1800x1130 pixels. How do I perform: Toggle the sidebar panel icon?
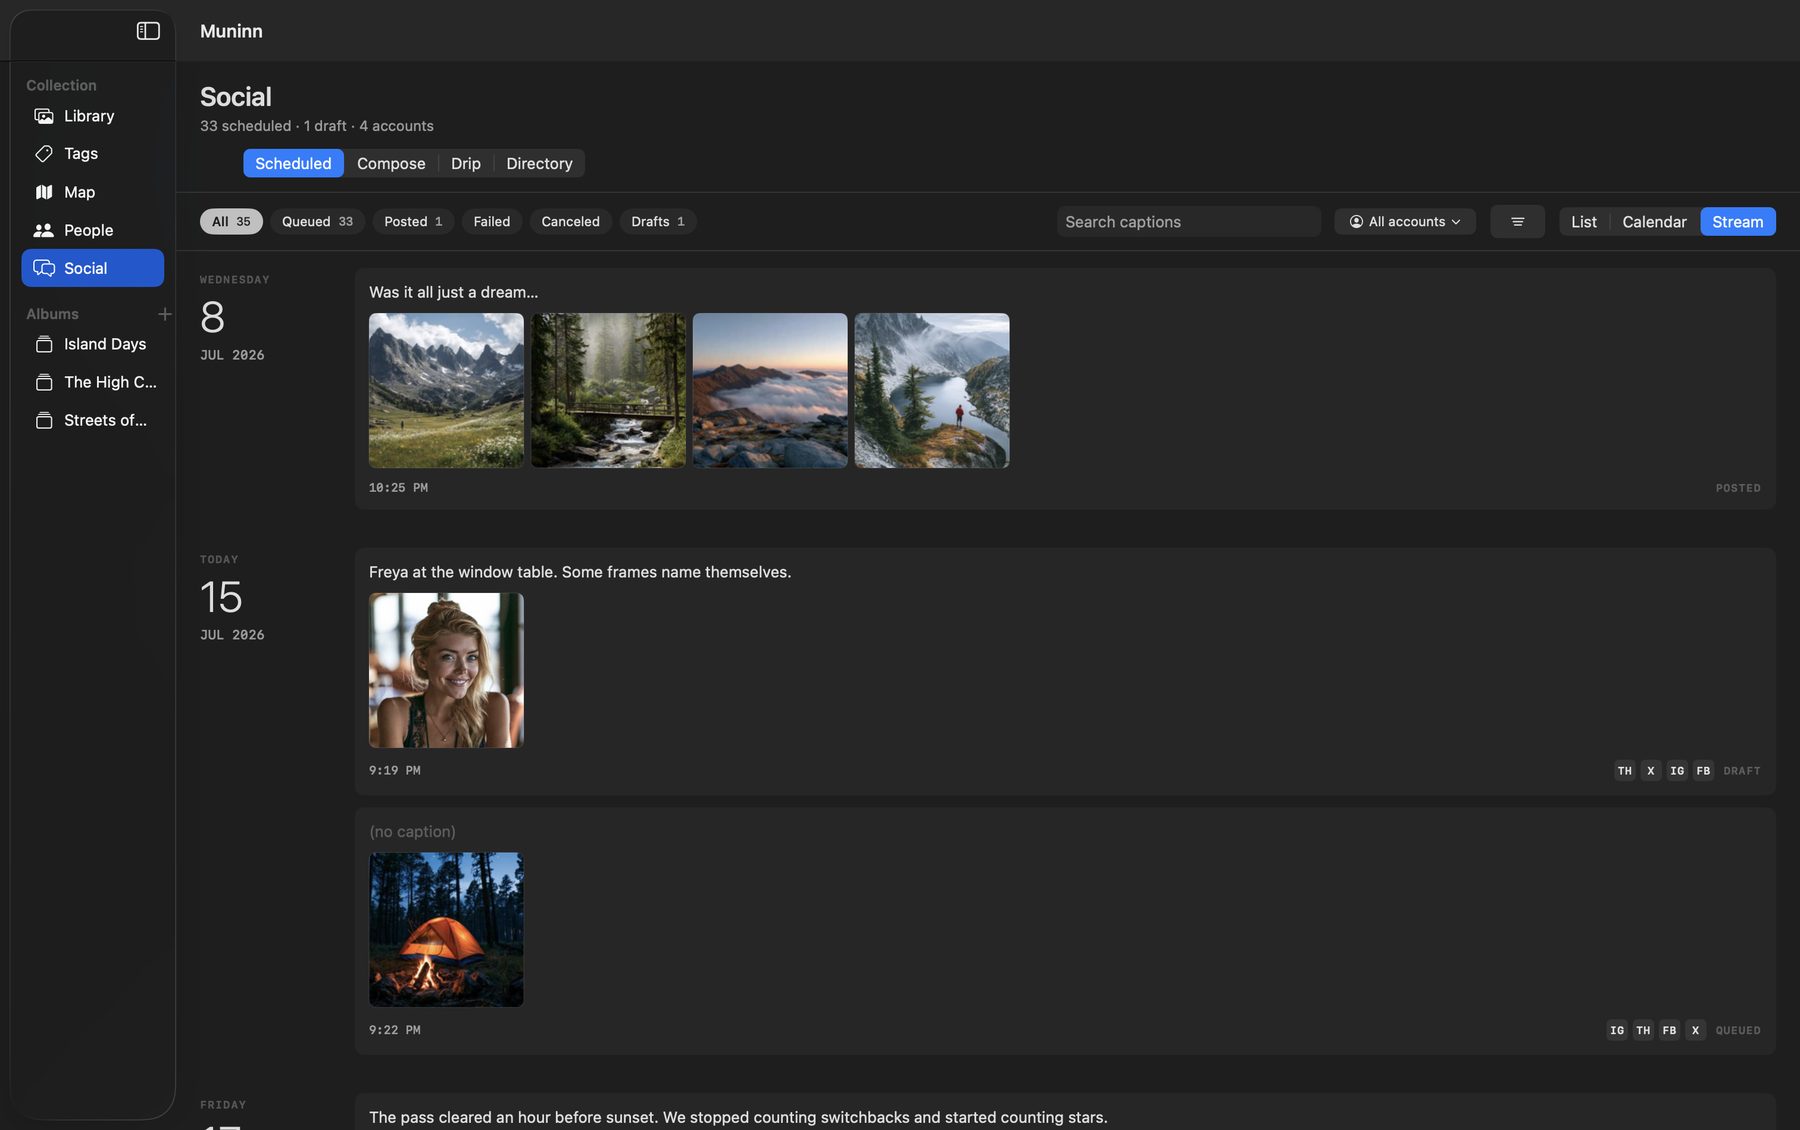coord(148,31)
